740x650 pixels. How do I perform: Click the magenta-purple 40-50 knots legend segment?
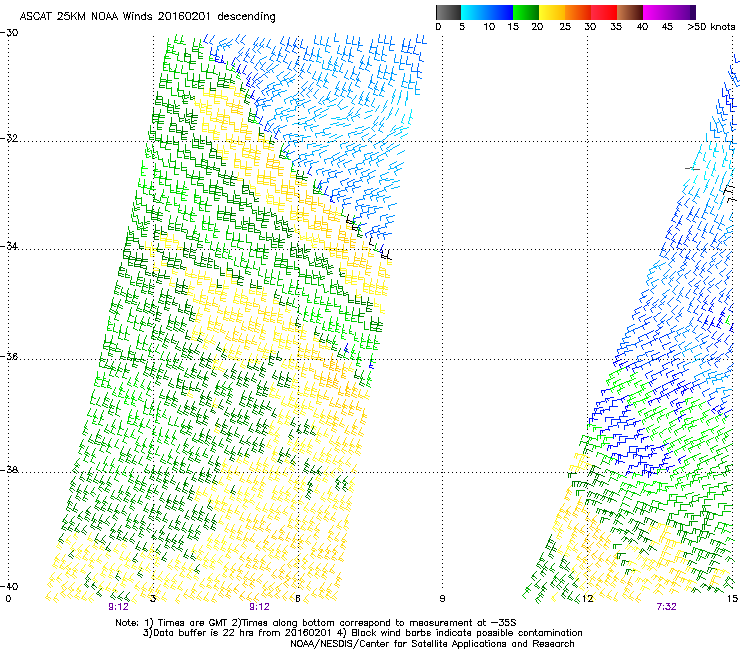(669, 12)
